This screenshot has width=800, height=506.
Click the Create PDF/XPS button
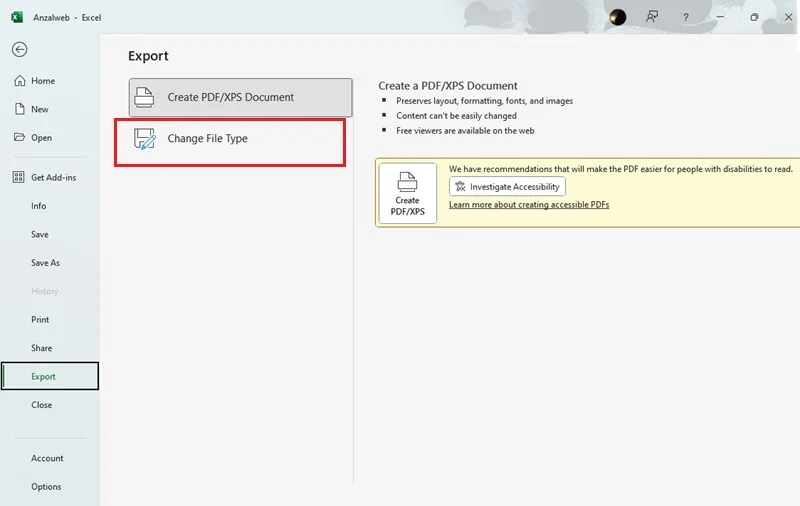[x=408, y=193]
